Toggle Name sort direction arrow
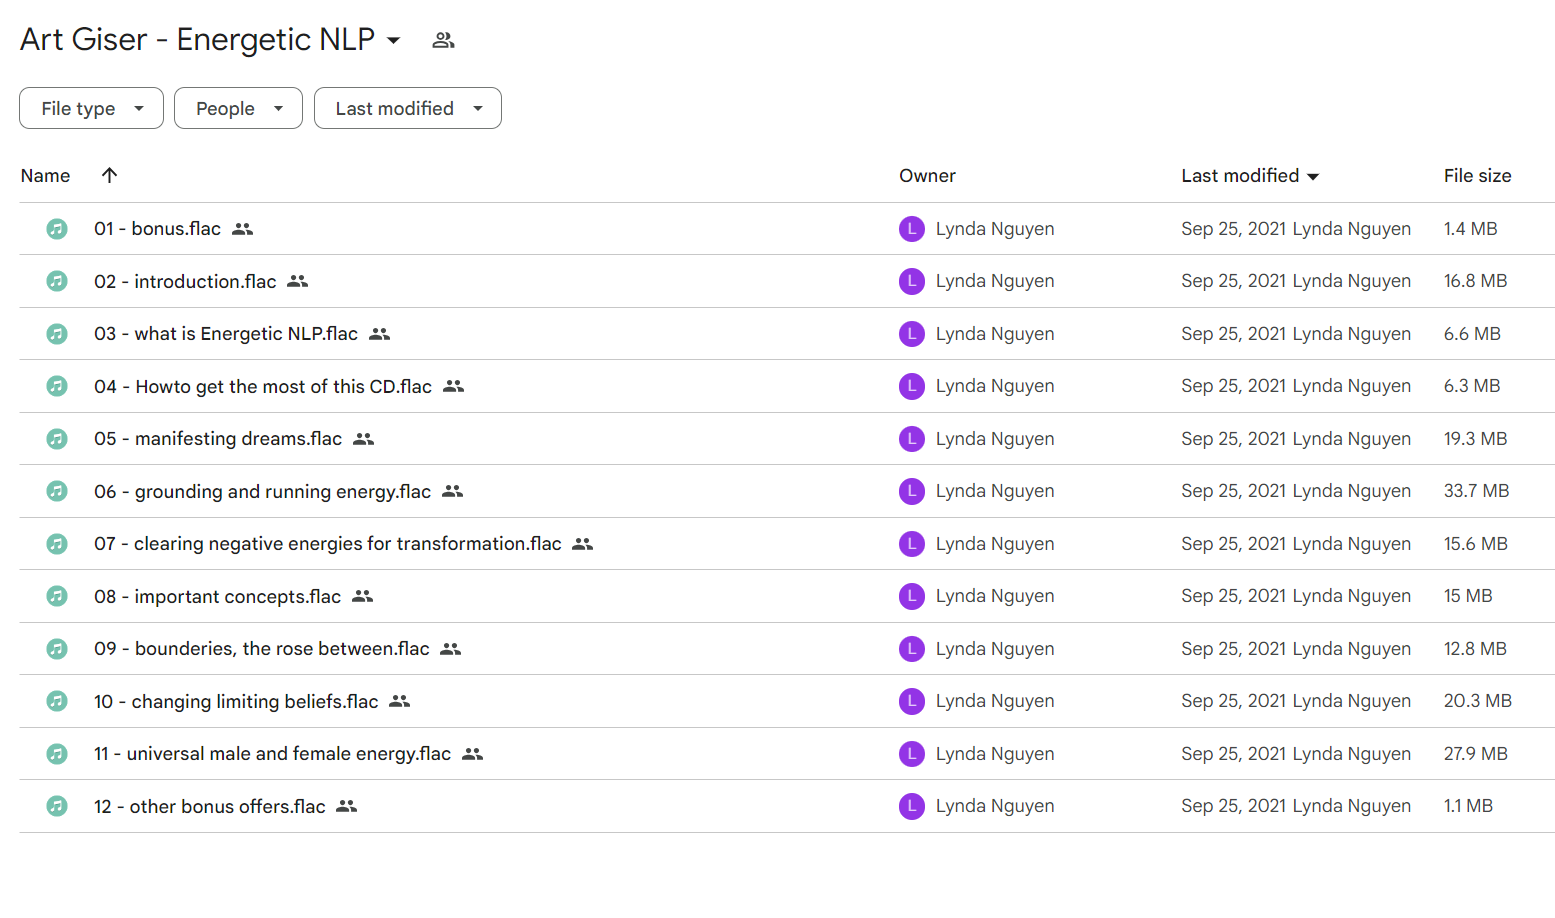 (x=110, y=175)
